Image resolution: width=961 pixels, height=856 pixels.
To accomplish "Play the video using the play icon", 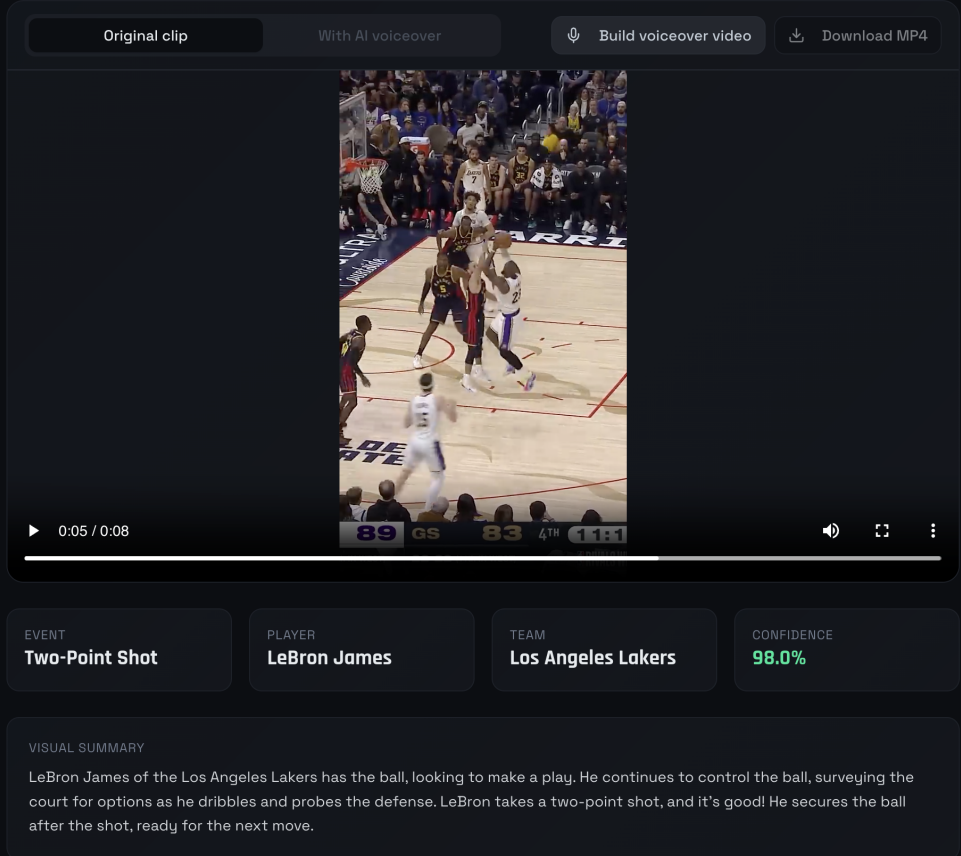I will [33, 530].
